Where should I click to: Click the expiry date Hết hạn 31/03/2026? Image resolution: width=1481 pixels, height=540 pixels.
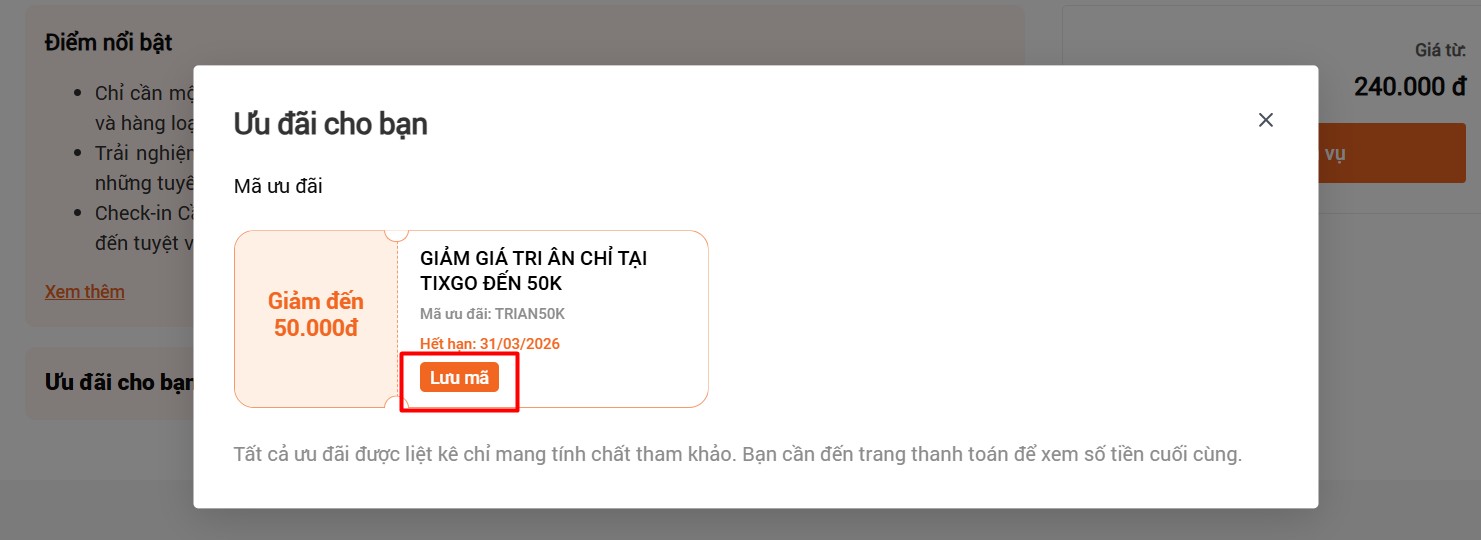click(x=489, y=344)
